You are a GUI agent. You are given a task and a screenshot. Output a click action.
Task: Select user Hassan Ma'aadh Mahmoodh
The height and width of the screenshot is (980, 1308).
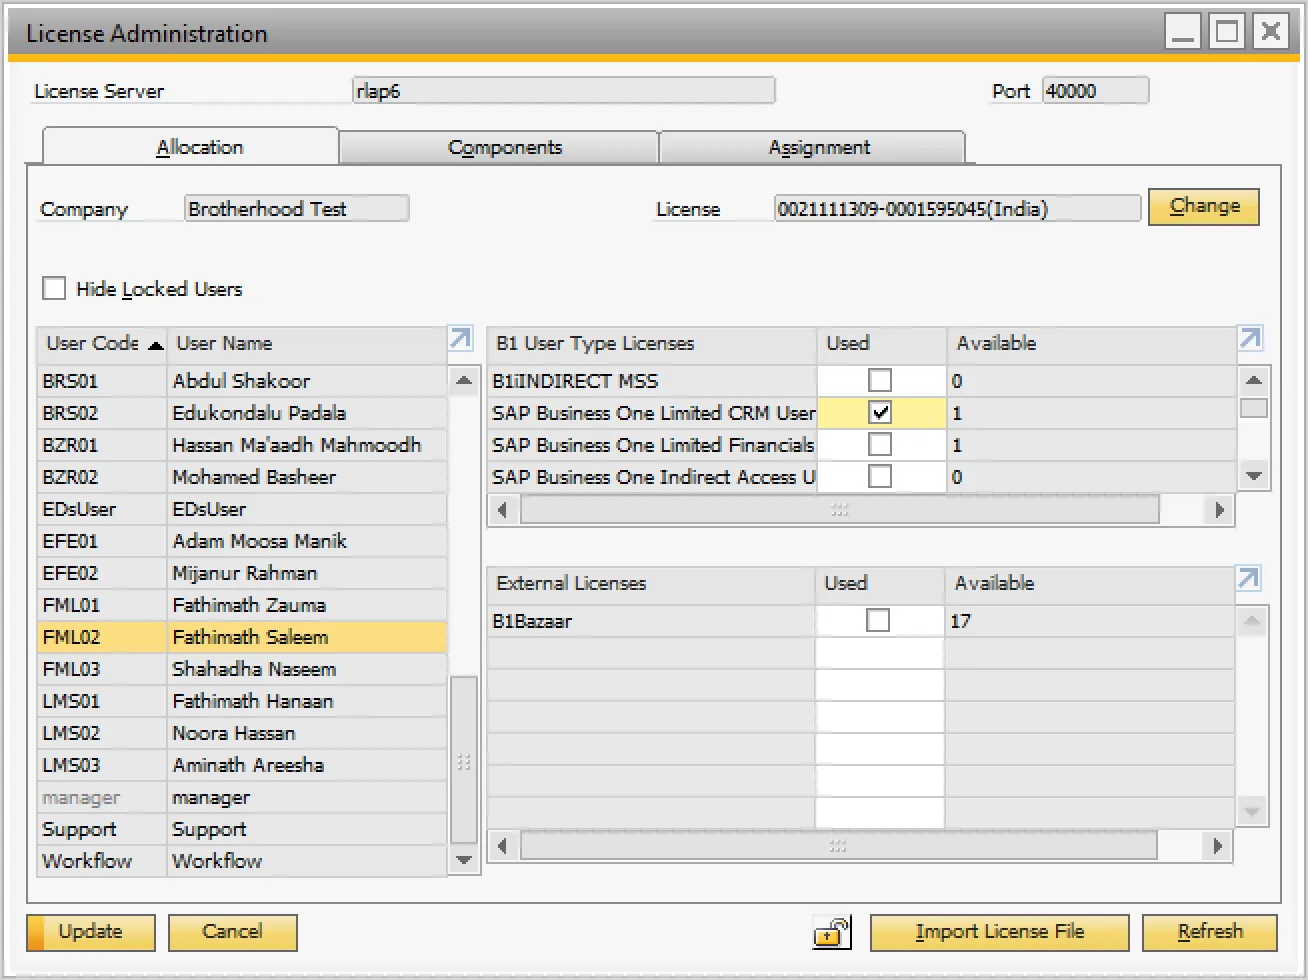pyautogui.click(x=242, y=445)
